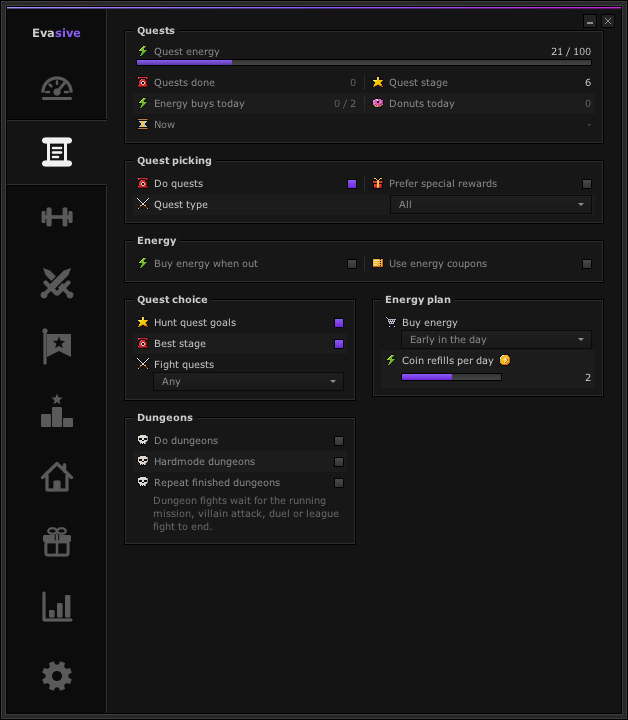Click the phone icon beside Quests done
The image size is (628, 720).
click(x=143, y=82)
